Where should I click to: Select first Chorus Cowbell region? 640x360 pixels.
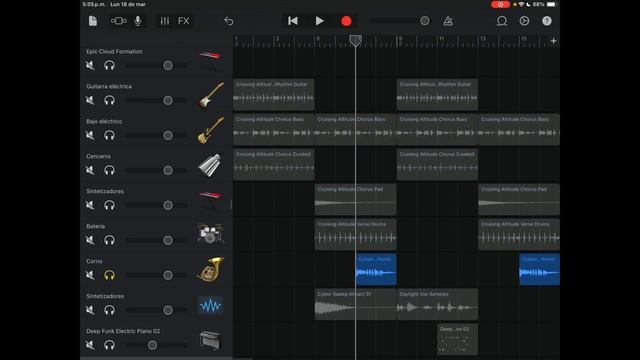(x=274, y=165)
